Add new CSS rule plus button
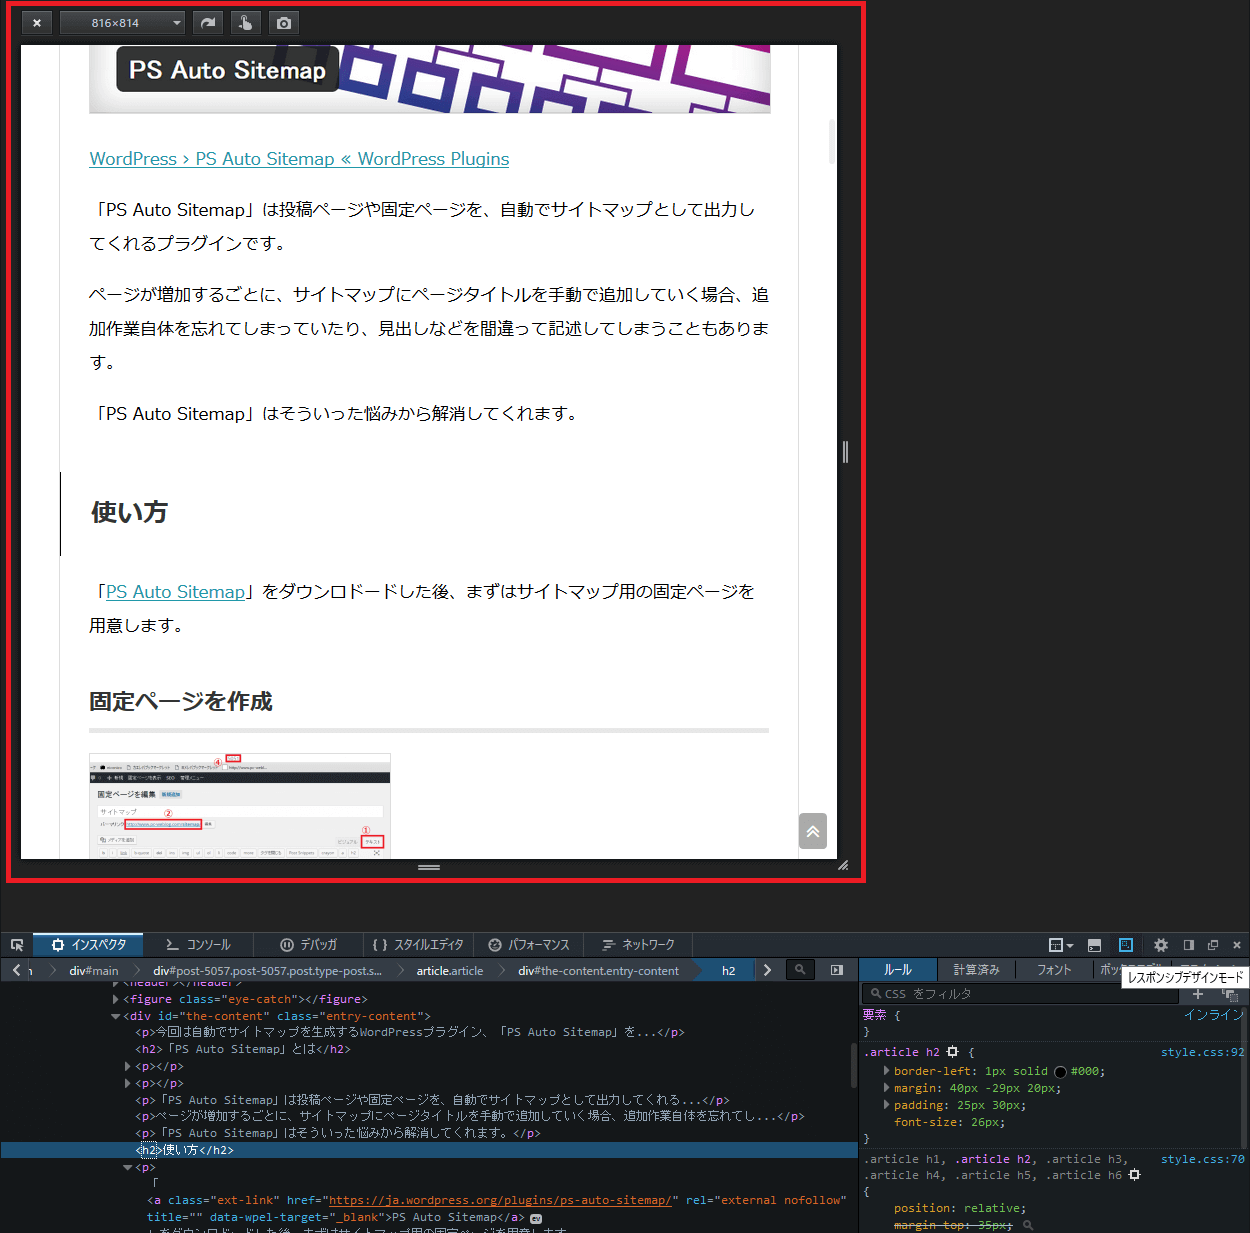The image size is (1250, 1233). (x=1198, y=994)
